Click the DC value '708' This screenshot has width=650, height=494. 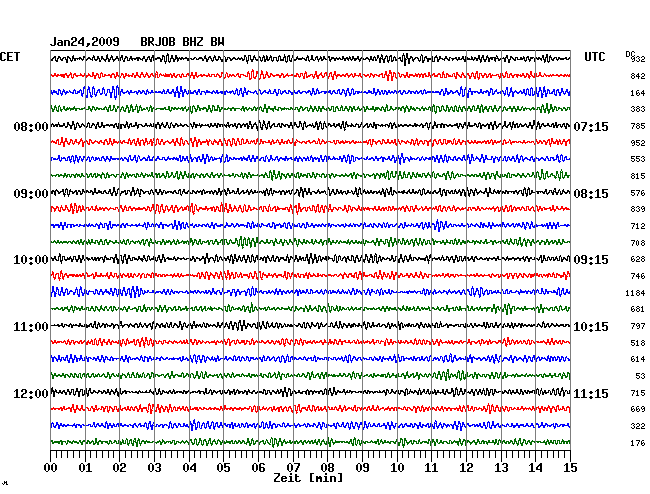[638, 243]
